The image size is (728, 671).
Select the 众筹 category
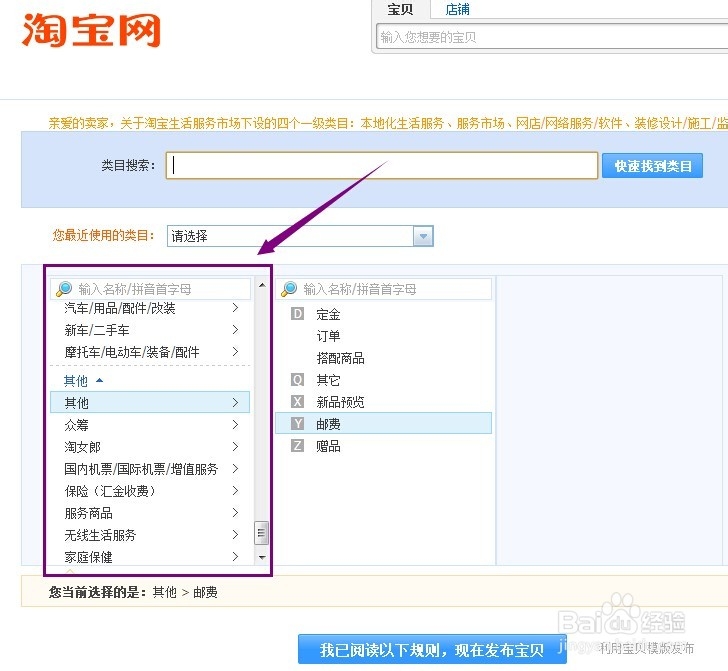pos(150,424)
